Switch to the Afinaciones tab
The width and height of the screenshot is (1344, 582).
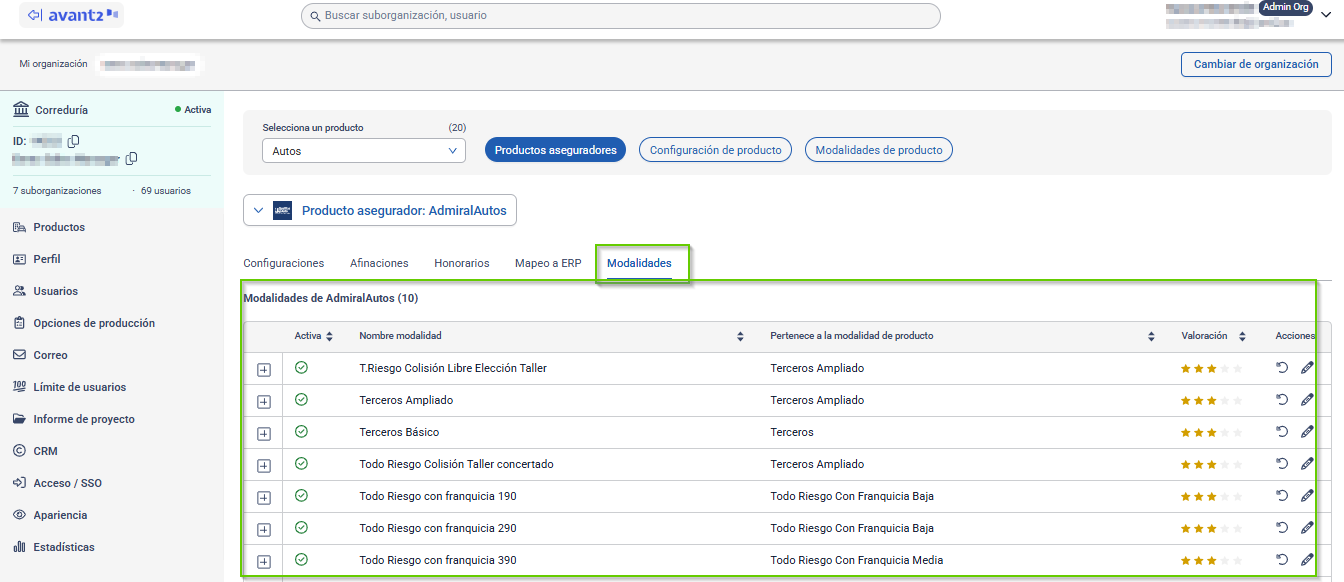coord(379,263)
